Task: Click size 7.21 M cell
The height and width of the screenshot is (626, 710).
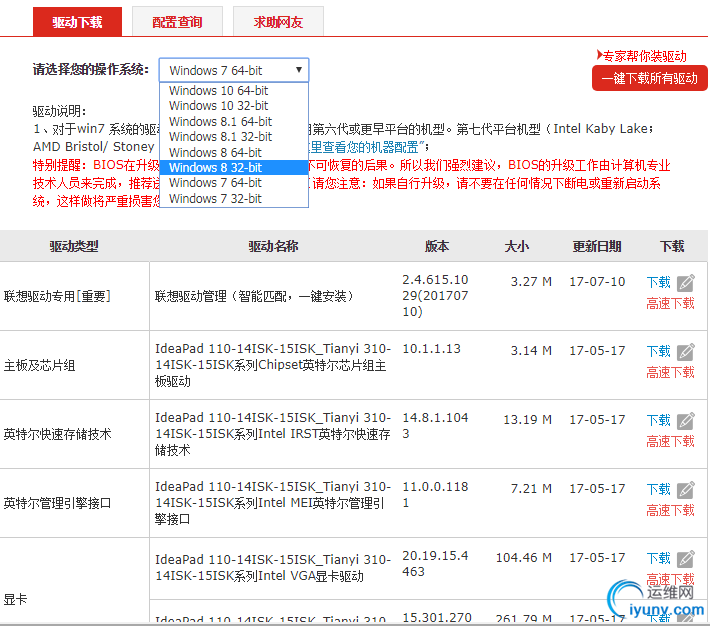Action: [x=531, y=489]
